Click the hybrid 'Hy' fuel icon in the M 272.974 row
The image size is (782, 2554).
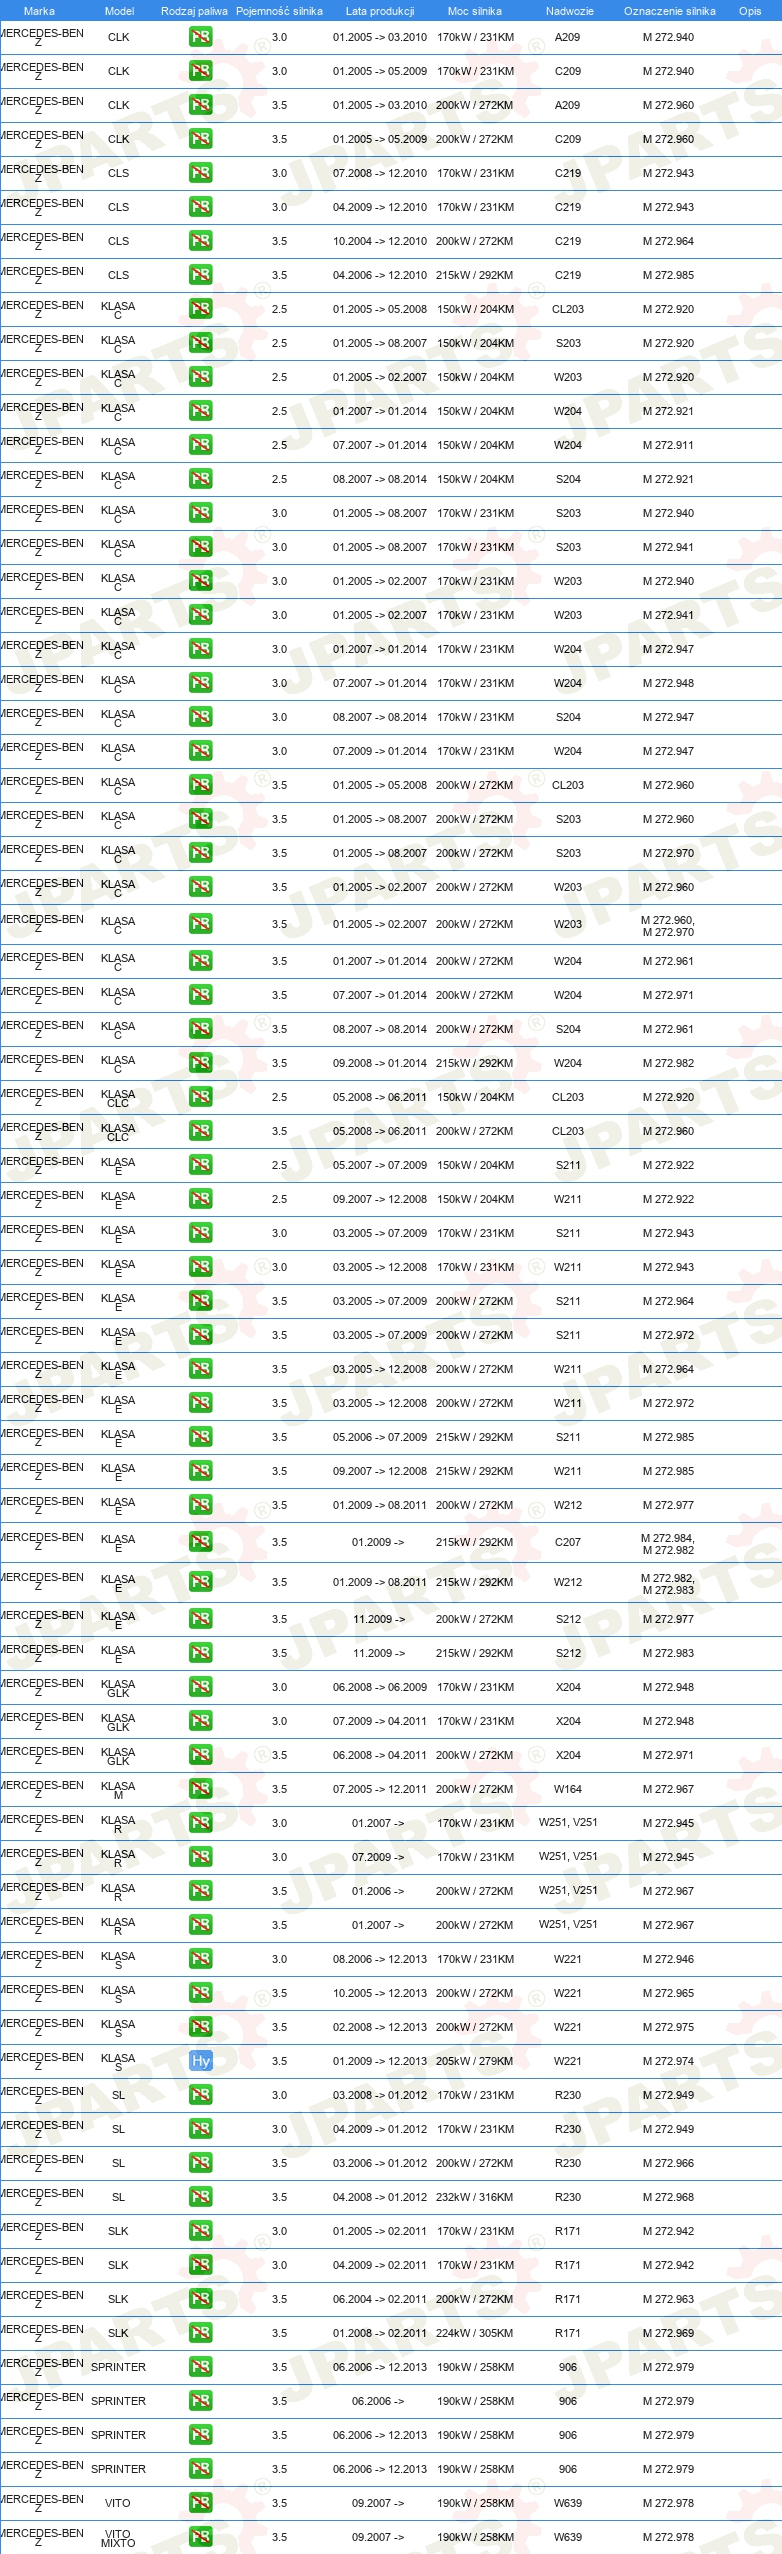click(201, 2061)
